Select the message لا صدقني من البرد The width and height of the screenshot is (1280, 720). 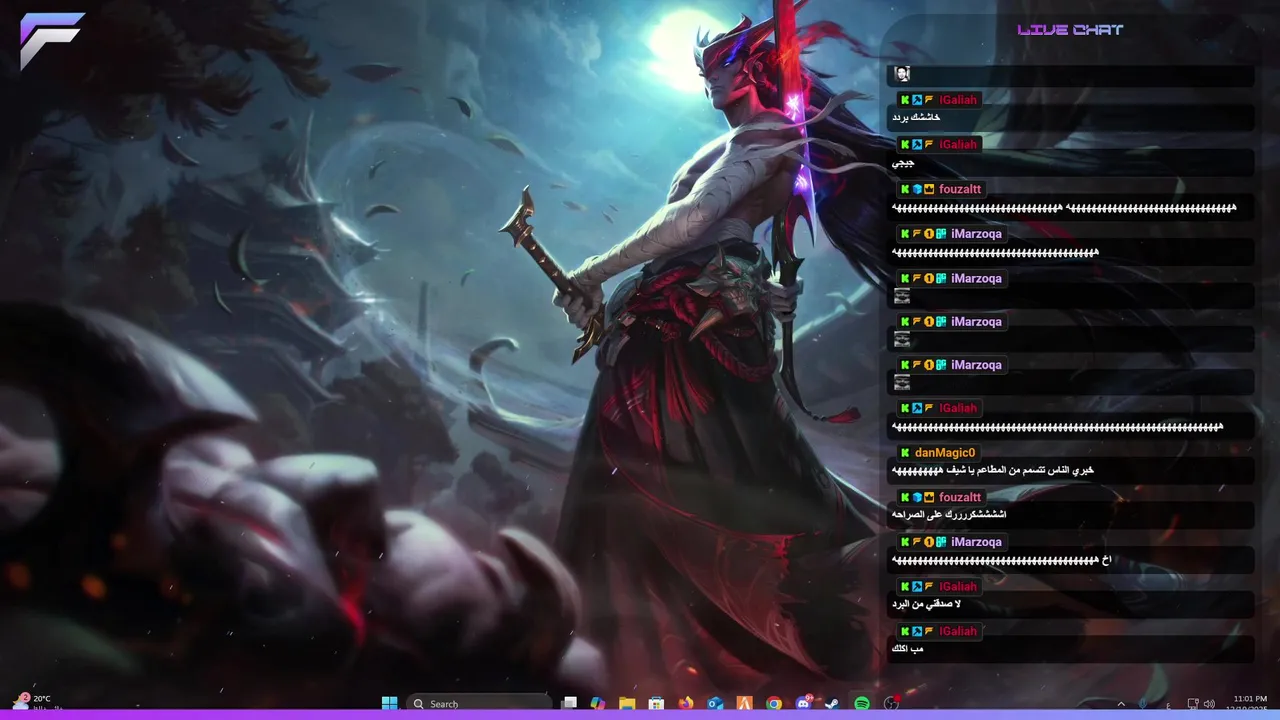[x=925, y=604]
